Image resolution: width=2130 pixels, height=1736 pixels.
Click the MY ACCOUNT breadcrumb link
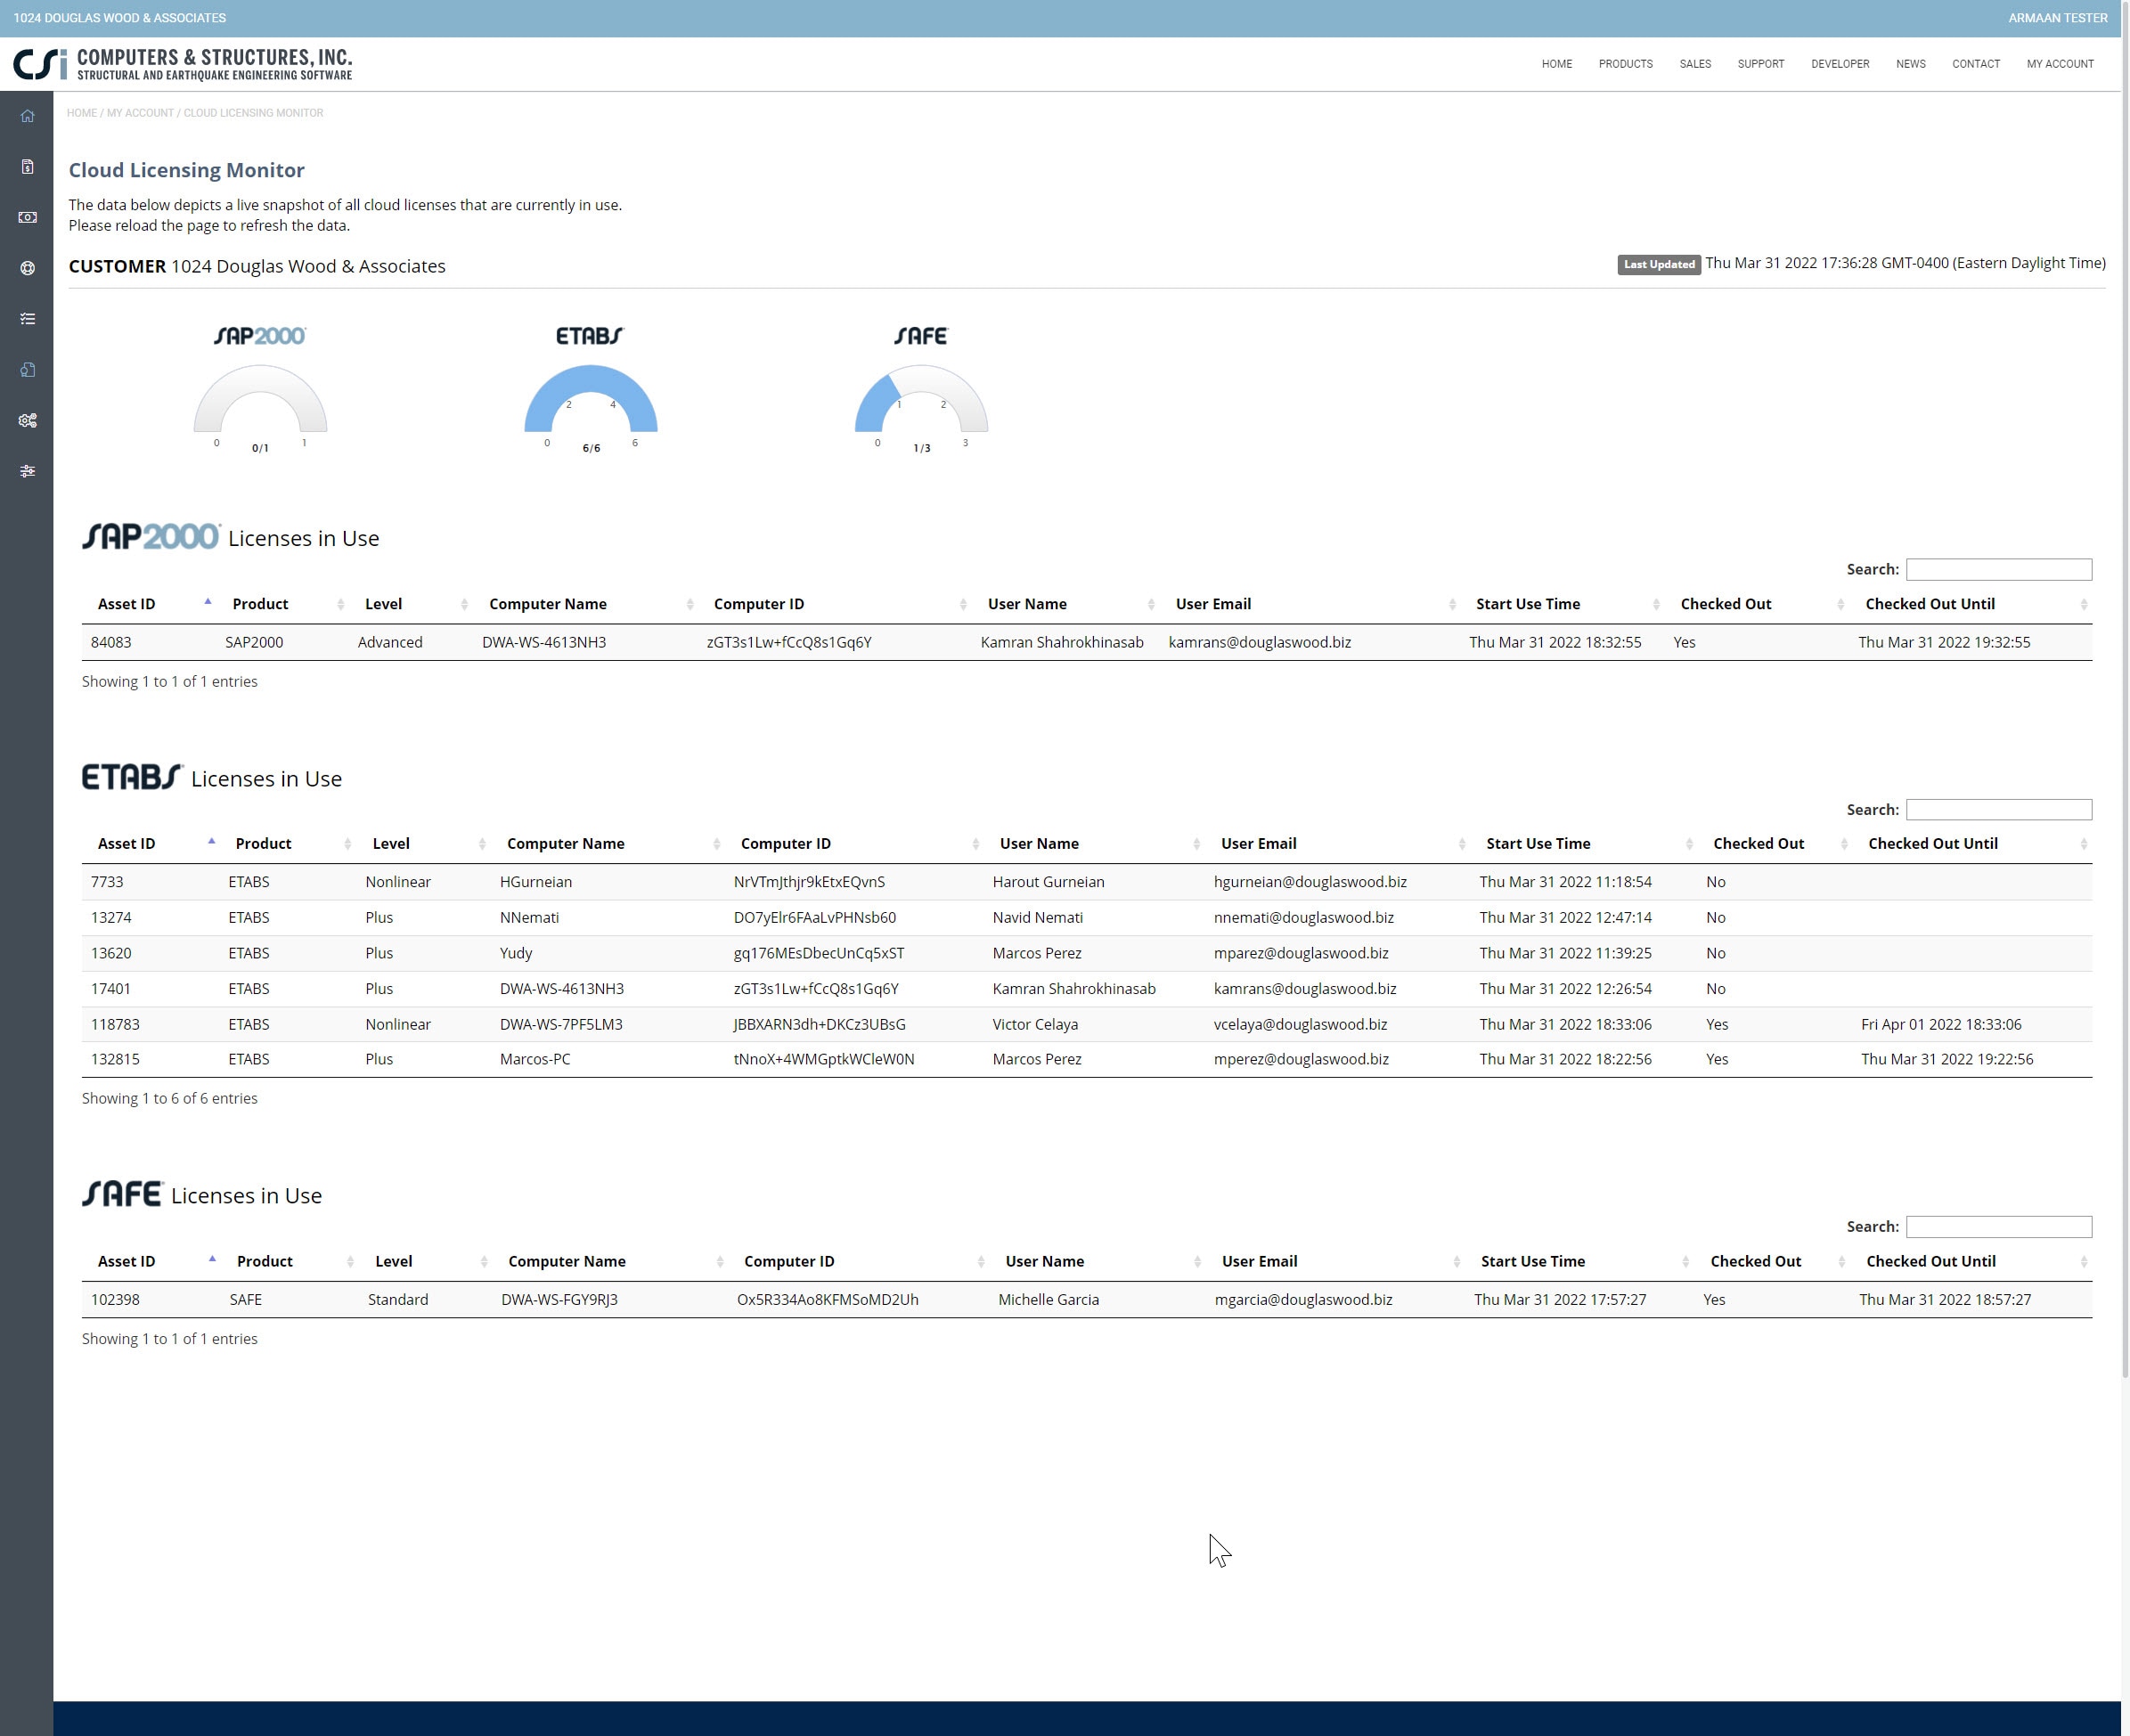[140, 113]
